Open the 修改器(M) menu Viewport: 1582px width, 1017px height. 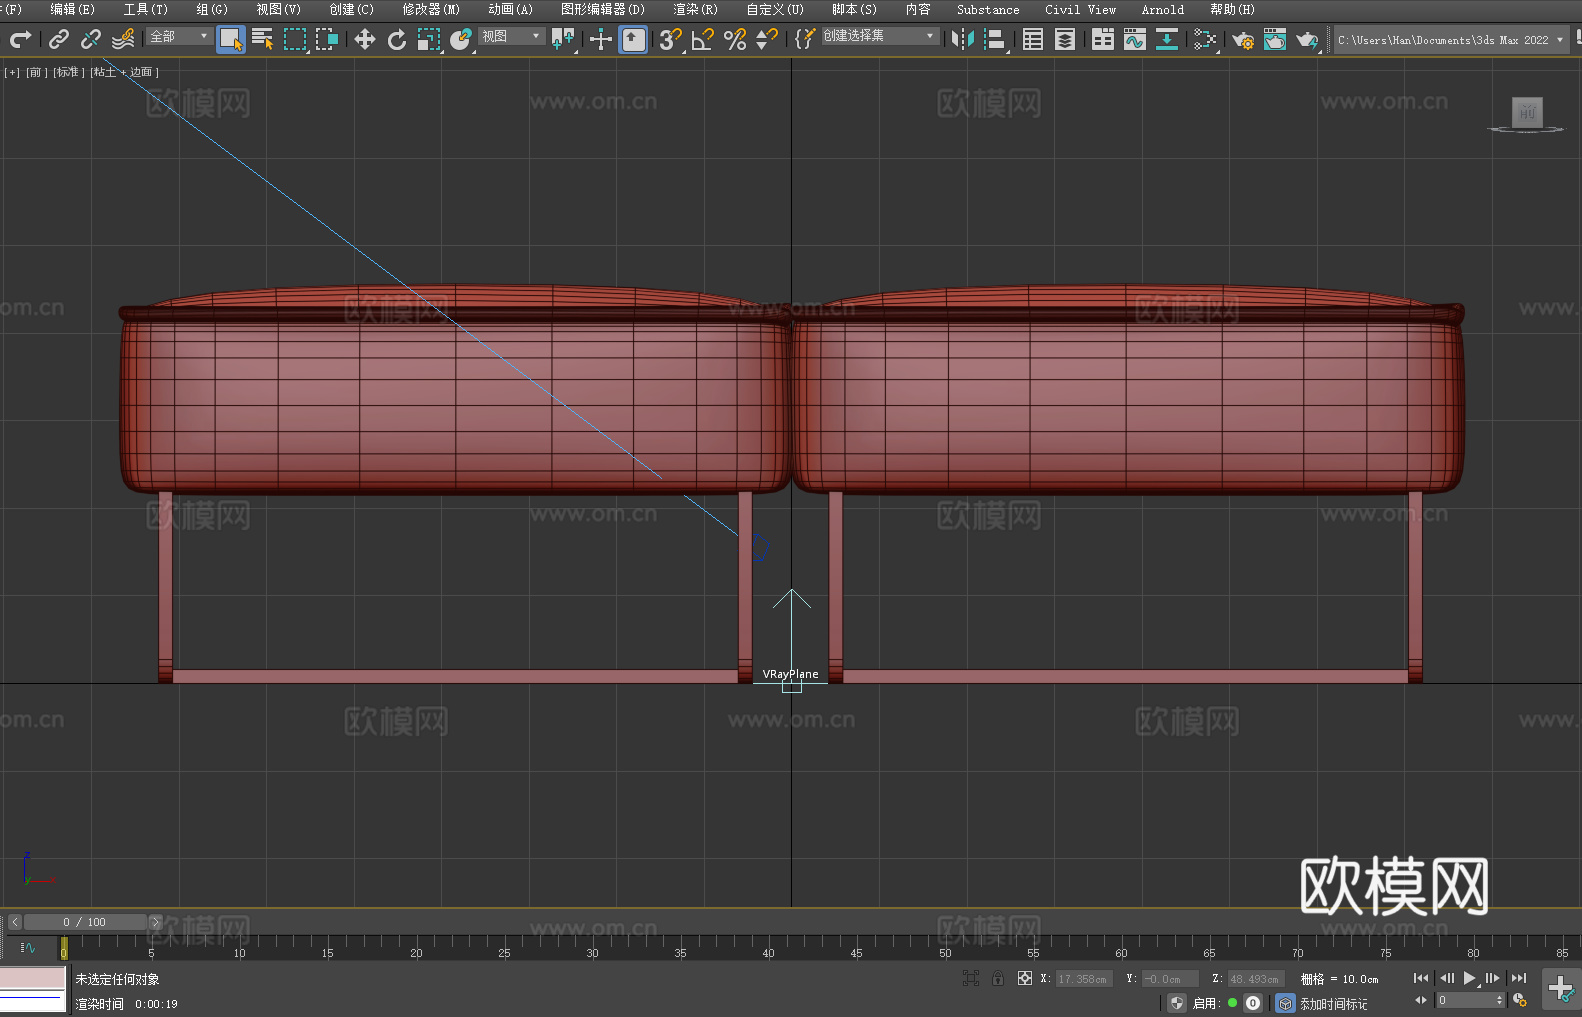click(431, 9)
